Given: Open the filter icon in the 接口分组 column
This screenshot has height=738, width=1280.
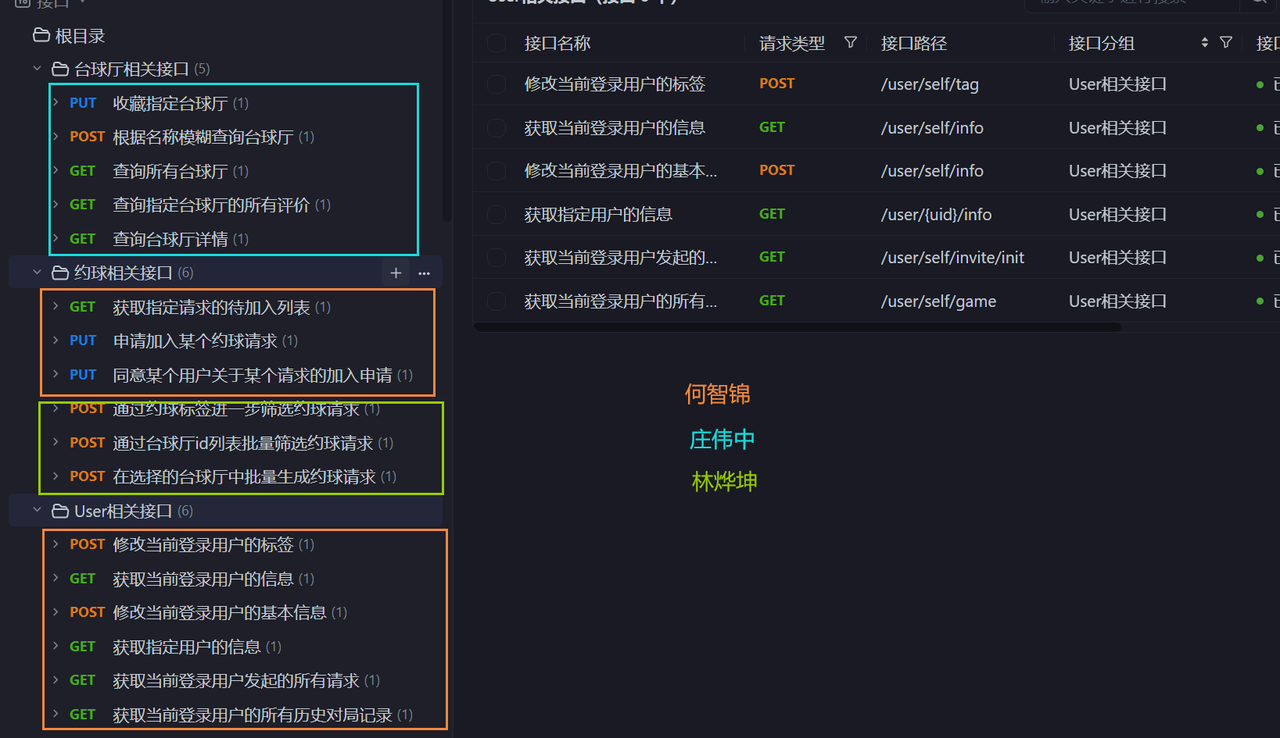Looking at the screenshot, I should click(1226, 43).
